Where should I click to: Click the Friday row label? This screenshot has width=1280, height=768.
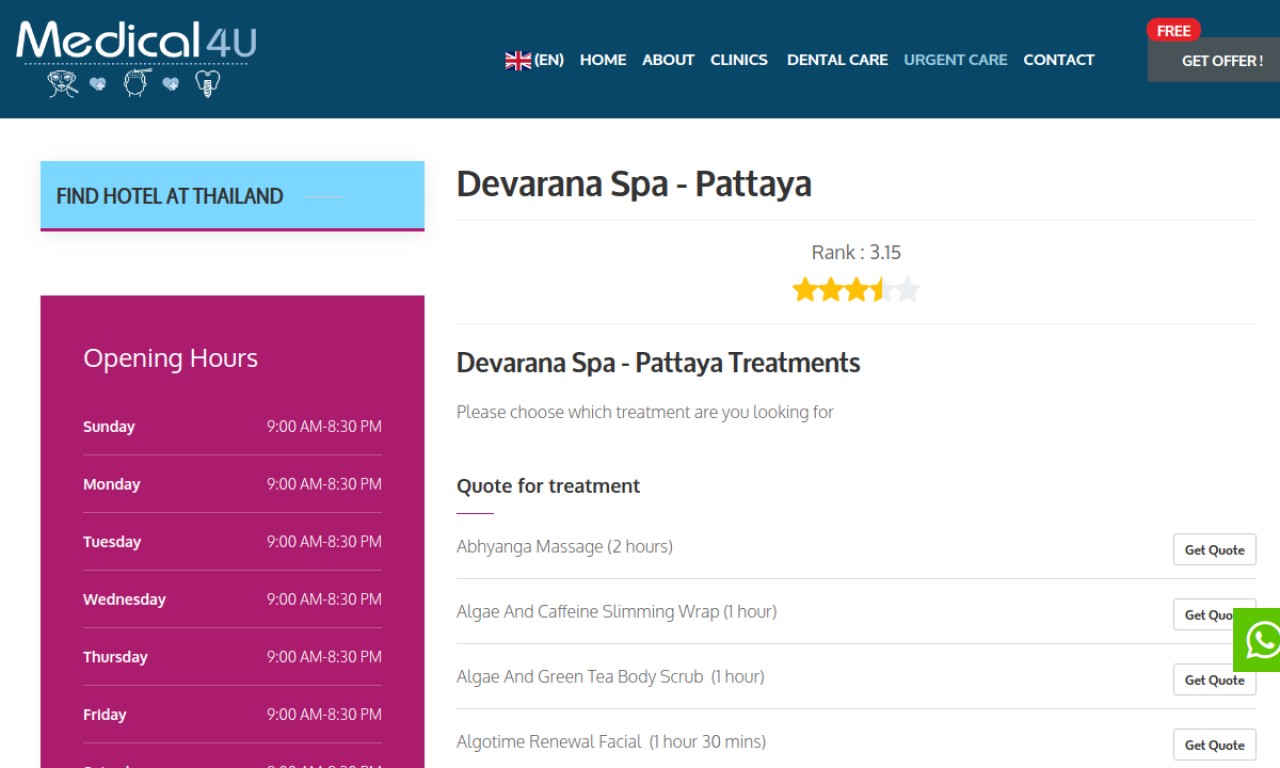coord(105,715)
